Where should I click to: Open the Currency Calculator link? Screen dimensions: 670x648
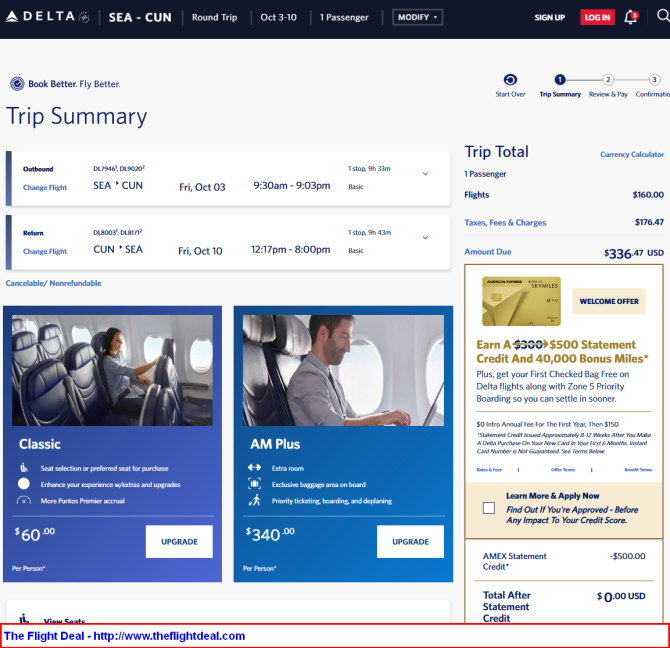(632, 154)
